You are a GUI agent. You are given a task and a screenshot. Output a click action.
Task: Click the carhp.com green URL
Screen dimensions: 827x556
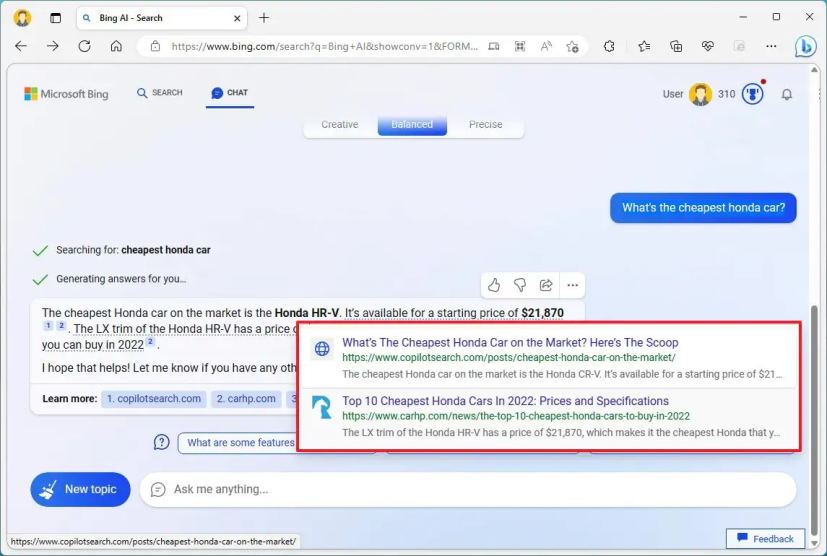516,416
